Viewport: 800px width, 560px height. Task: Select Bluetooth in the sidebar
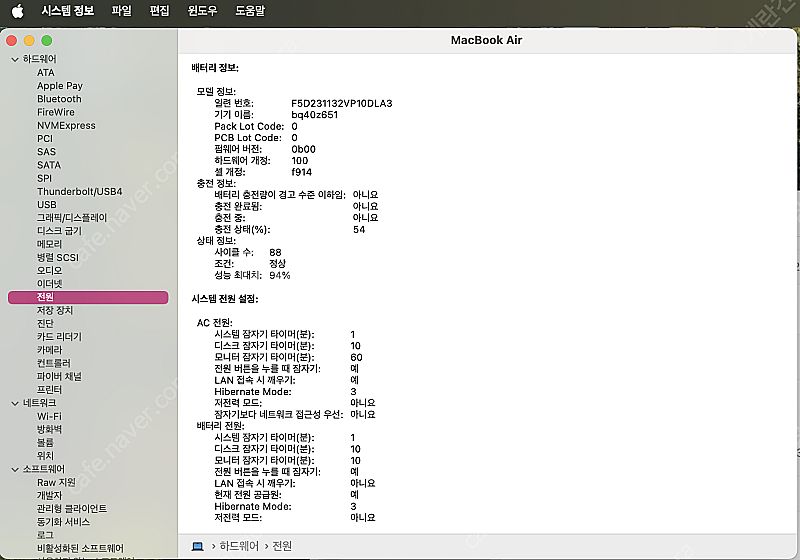[59, 99]
